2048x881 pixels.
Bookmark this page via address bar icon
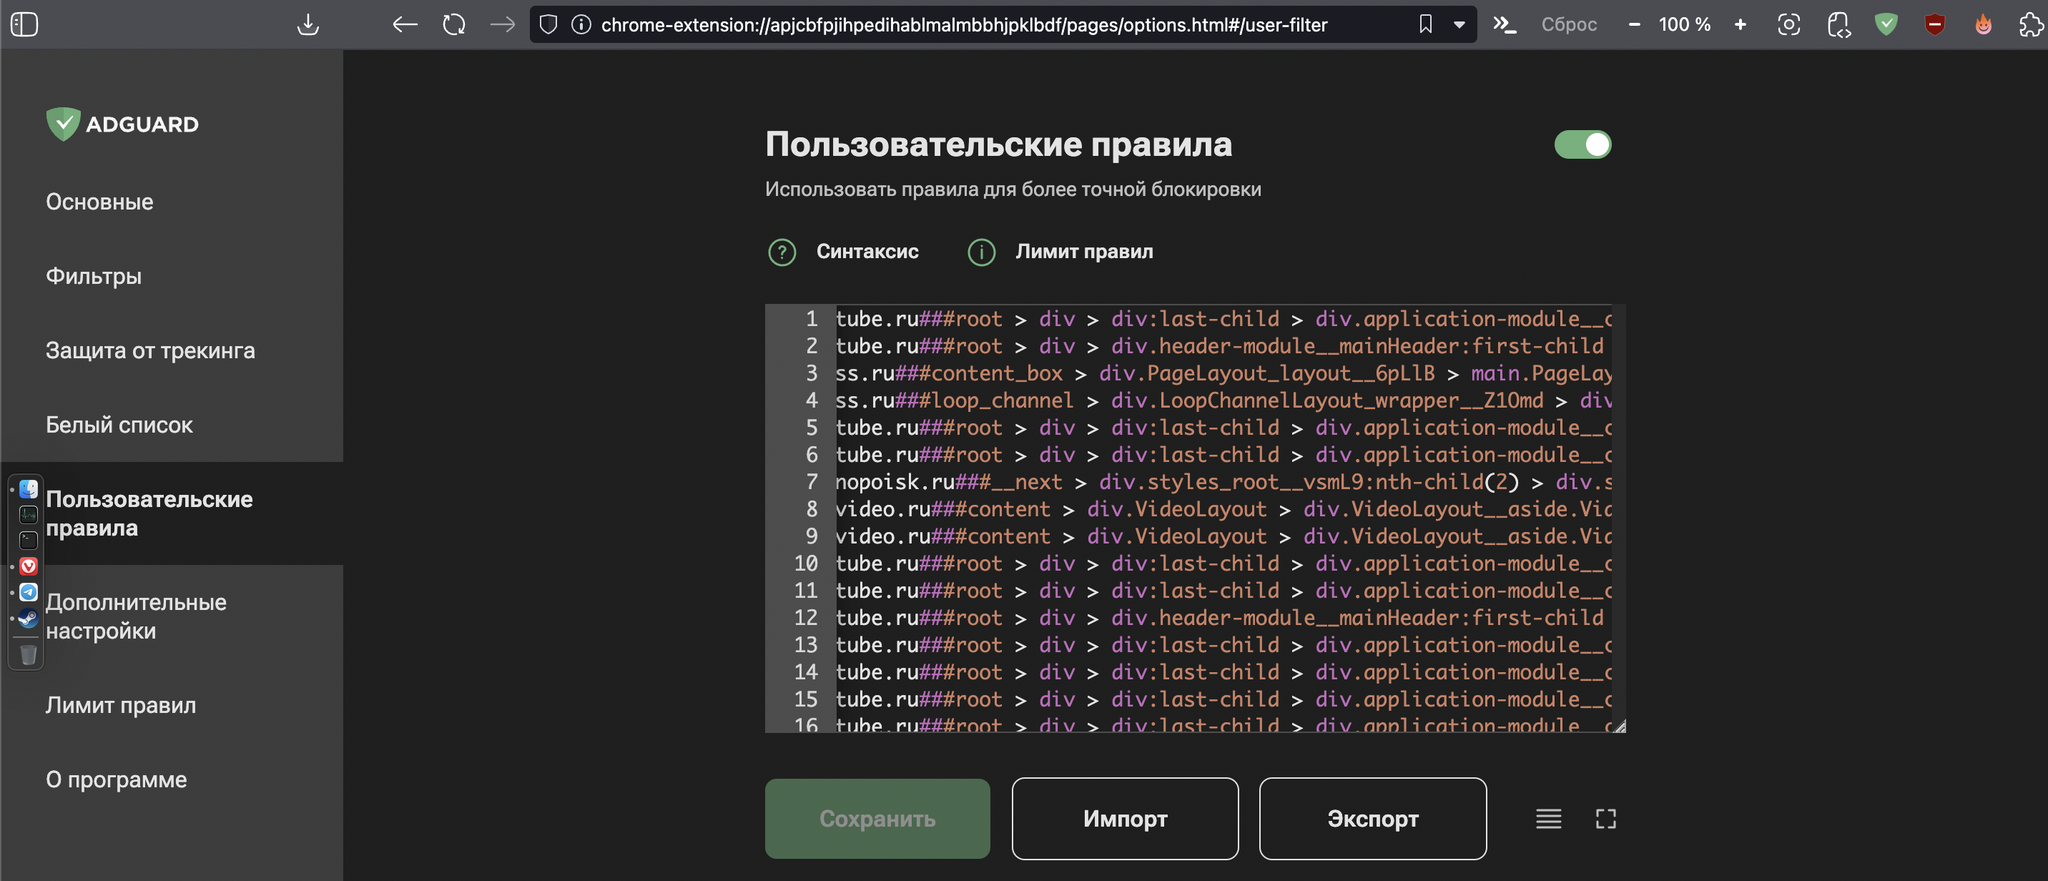pyautogui.click(x=1425, y=25)
